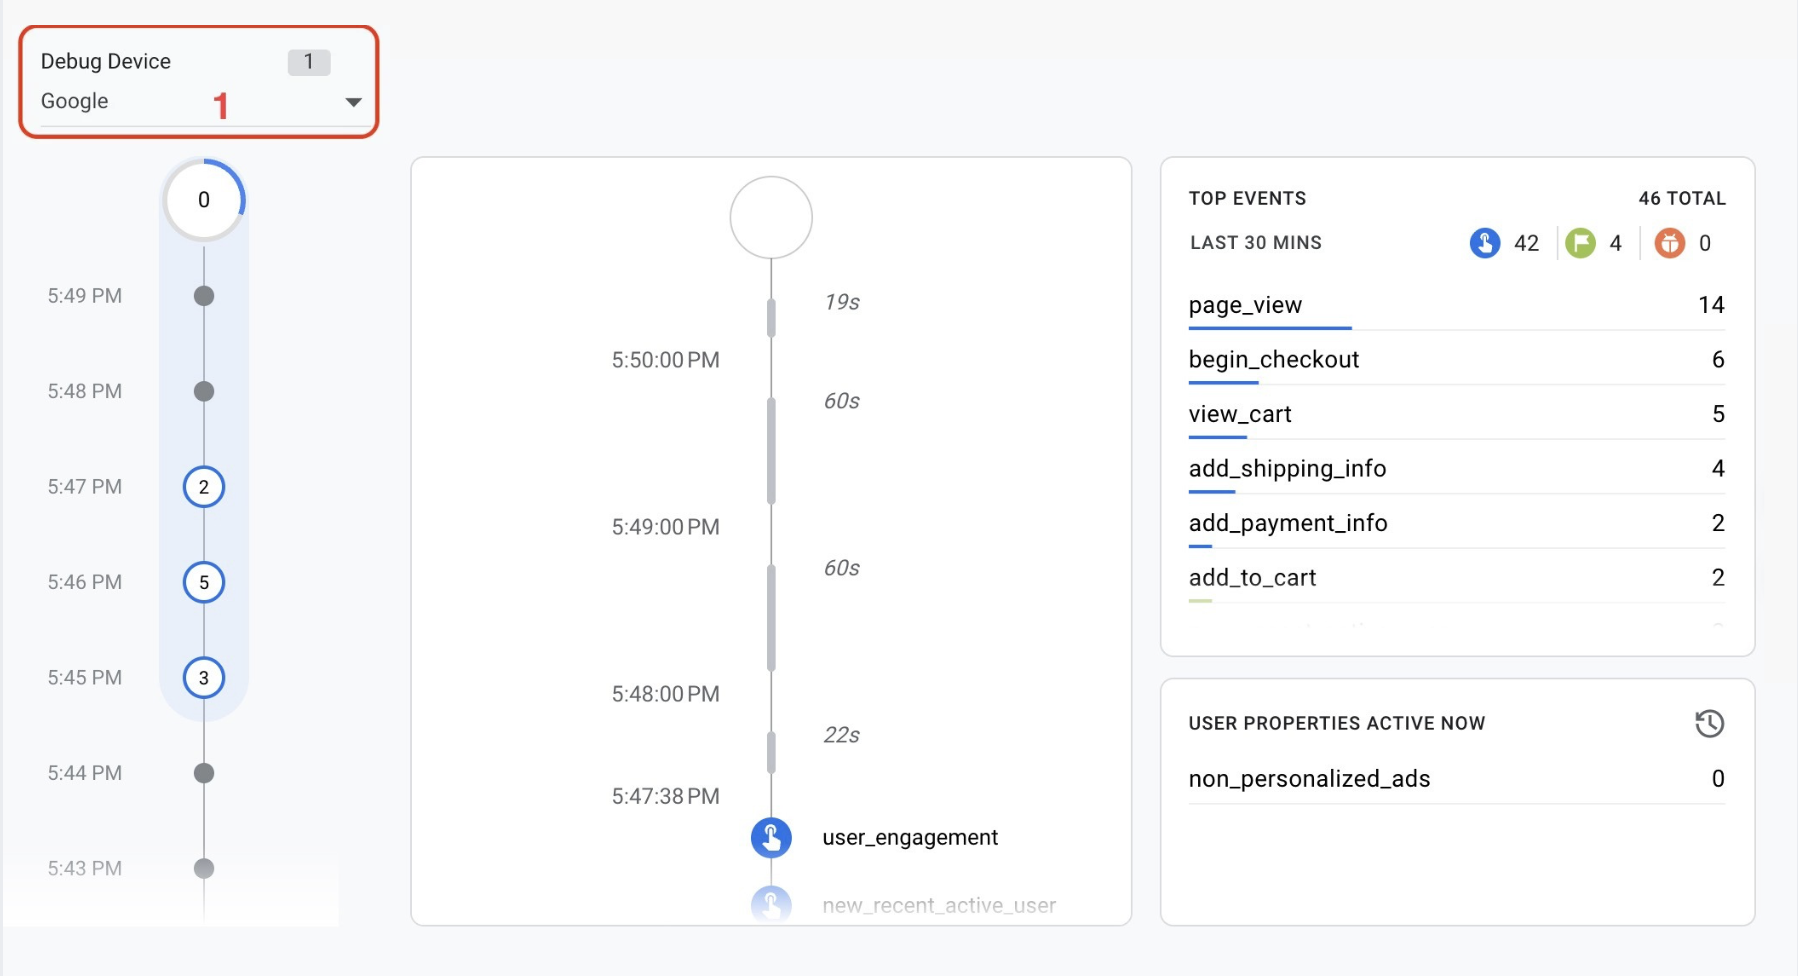Screen dimensions: 1798x976
Task: Click the green conversions flag icon
Action: pos(1580,243)
